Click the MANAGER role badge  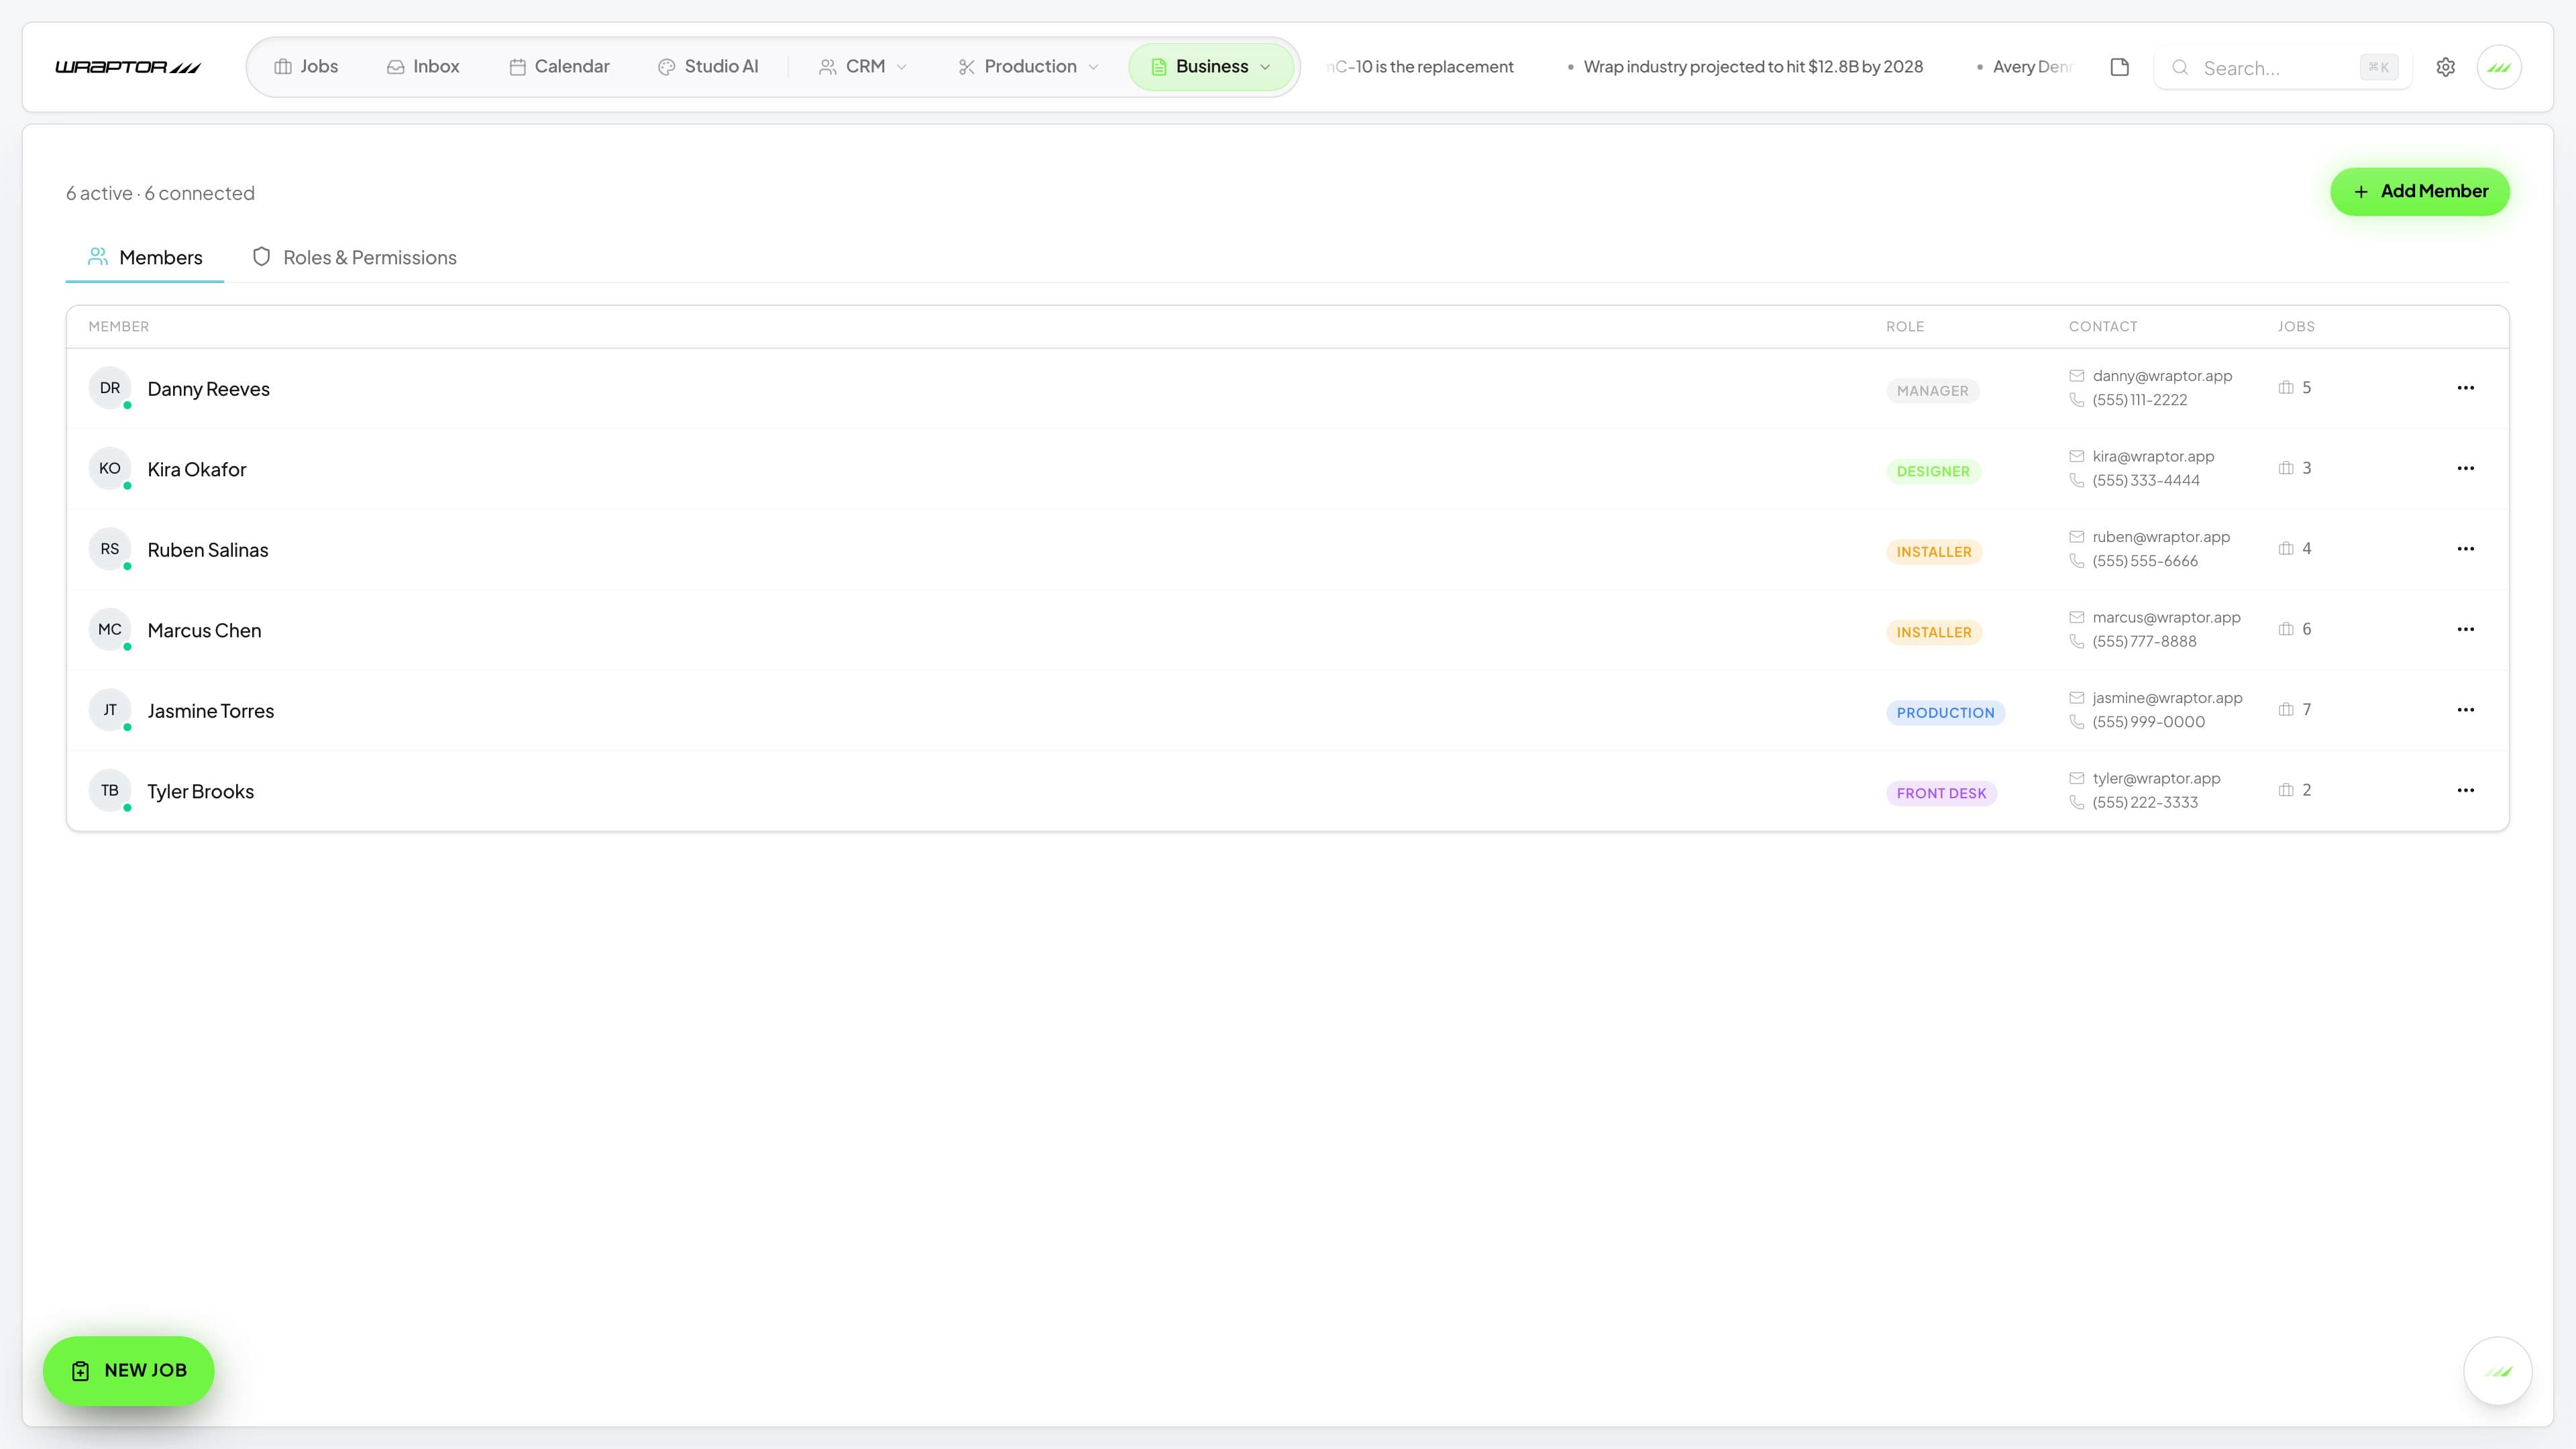(x=1932, y=391)
